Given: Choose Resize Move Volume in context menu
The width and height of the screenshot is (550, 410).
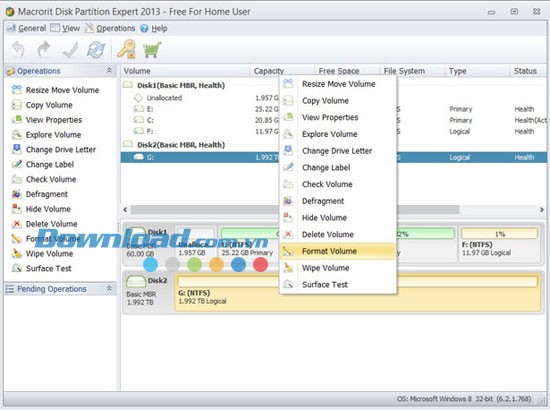Looking at the screenshot, I should coord(338,84).
